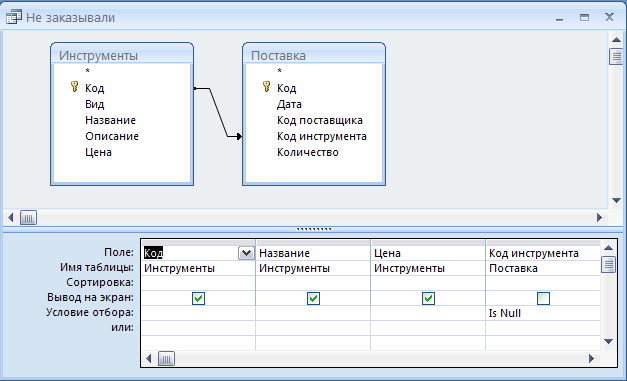Select the asterisk in Поставка table
The width and height of the screenshot is (627, 381).
[279, 72]
